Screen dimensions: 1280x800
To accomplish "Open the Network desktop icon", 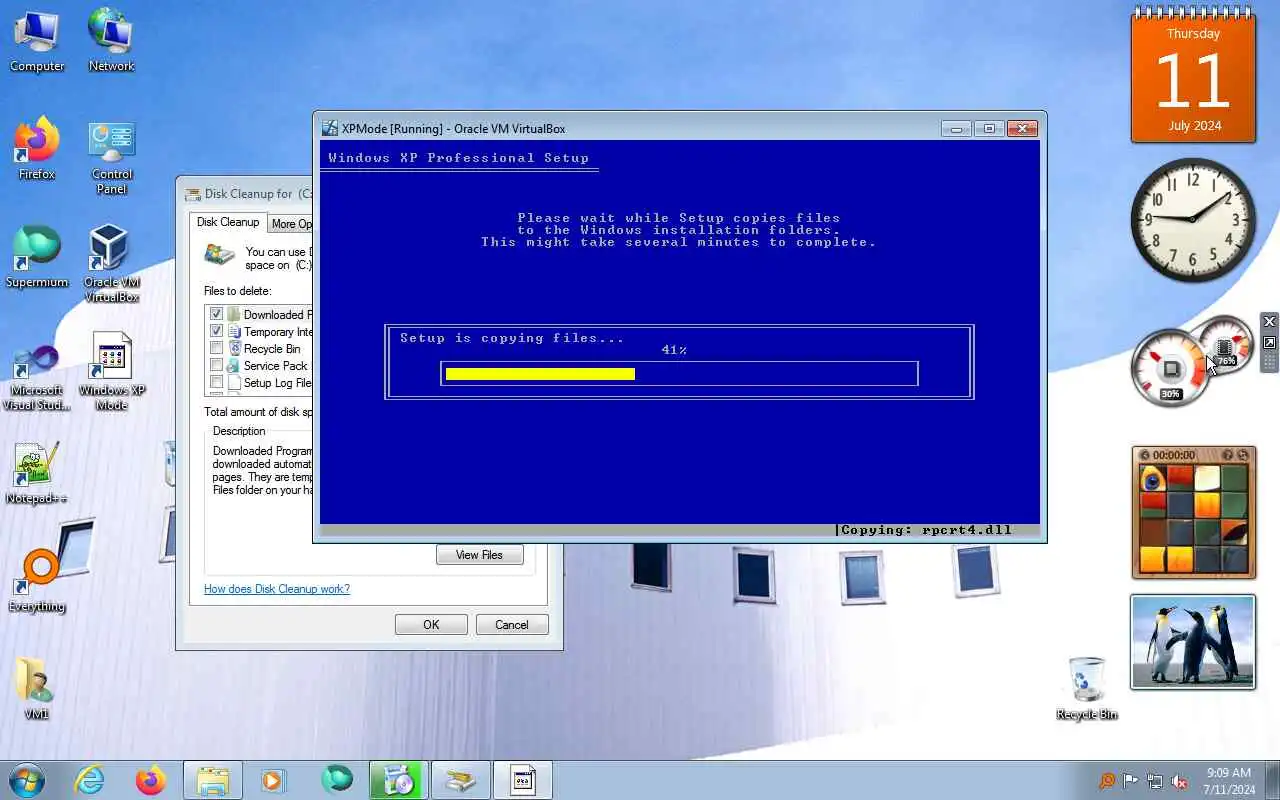I will [111, 40].
